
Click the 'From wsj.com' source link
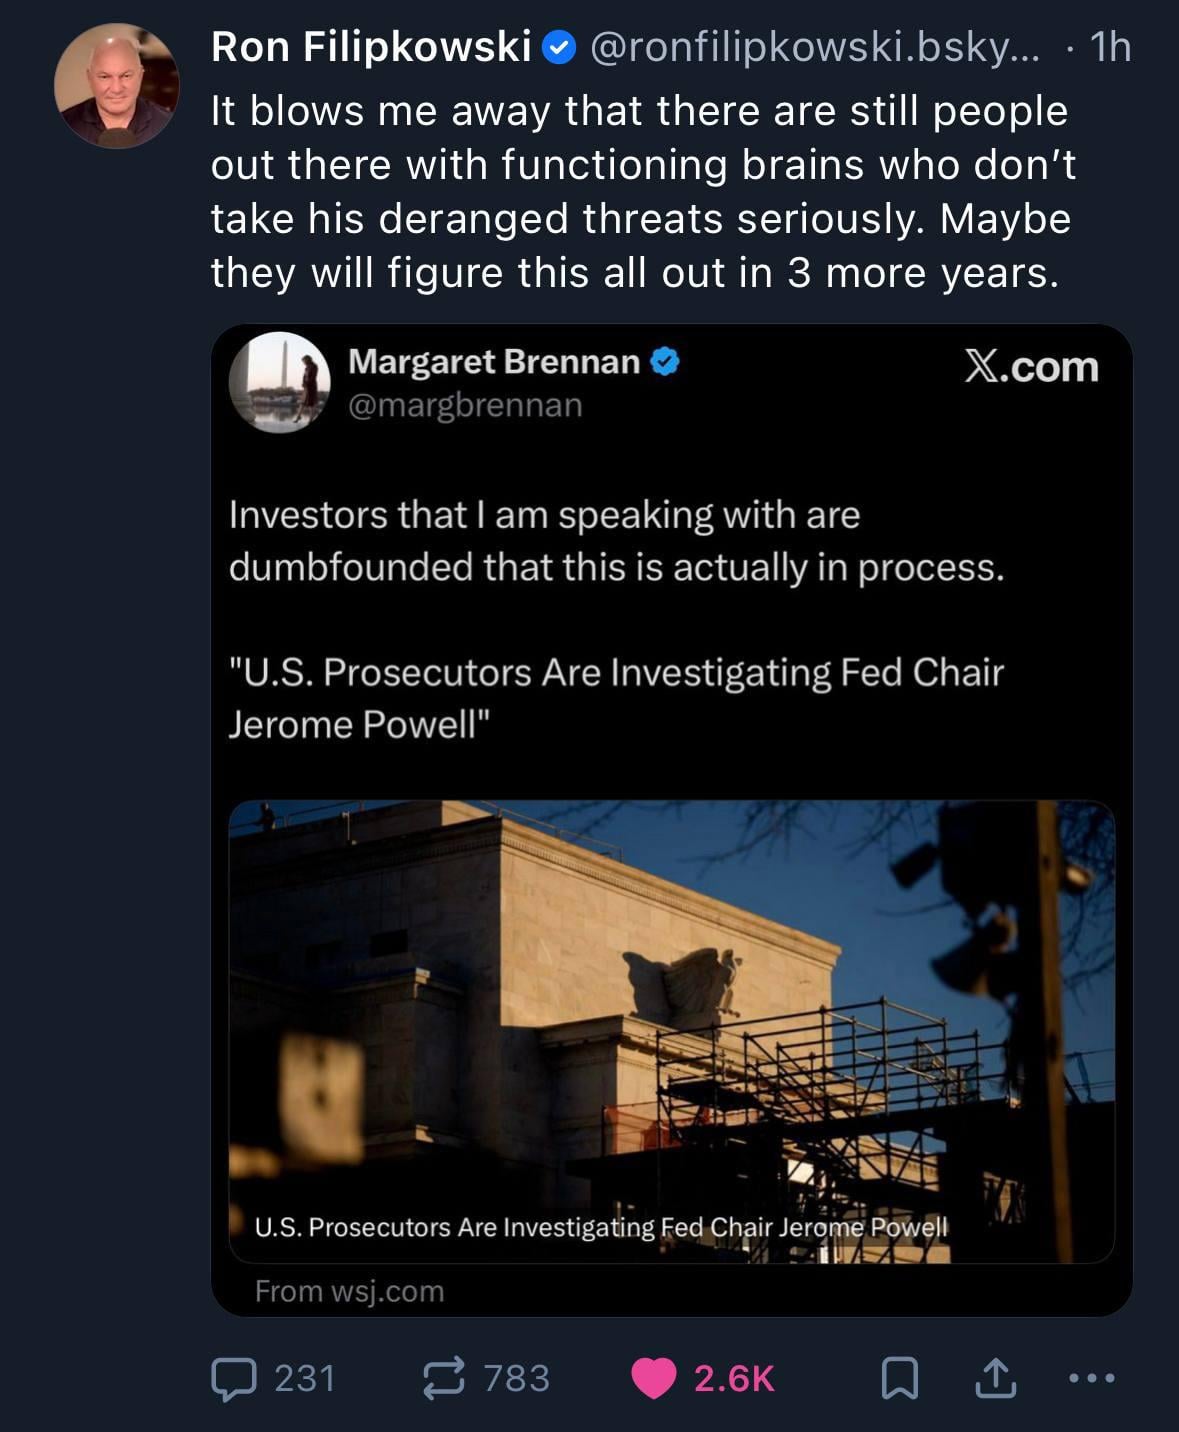(349, 1291)
